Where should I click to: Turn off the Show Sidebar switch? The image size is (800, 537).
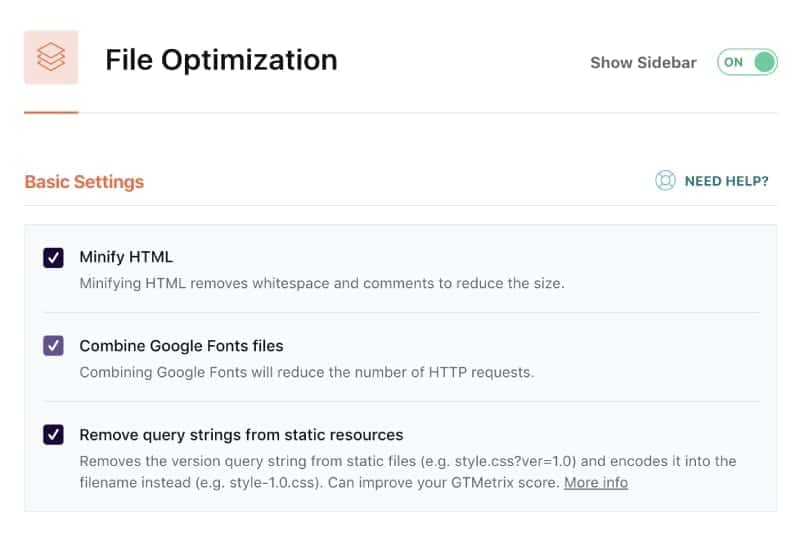[x=747, y=62]
